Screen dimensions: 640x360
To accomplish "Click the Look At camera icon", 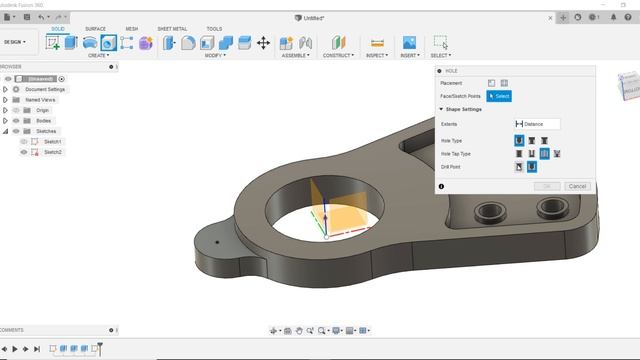I will (288, 331).
